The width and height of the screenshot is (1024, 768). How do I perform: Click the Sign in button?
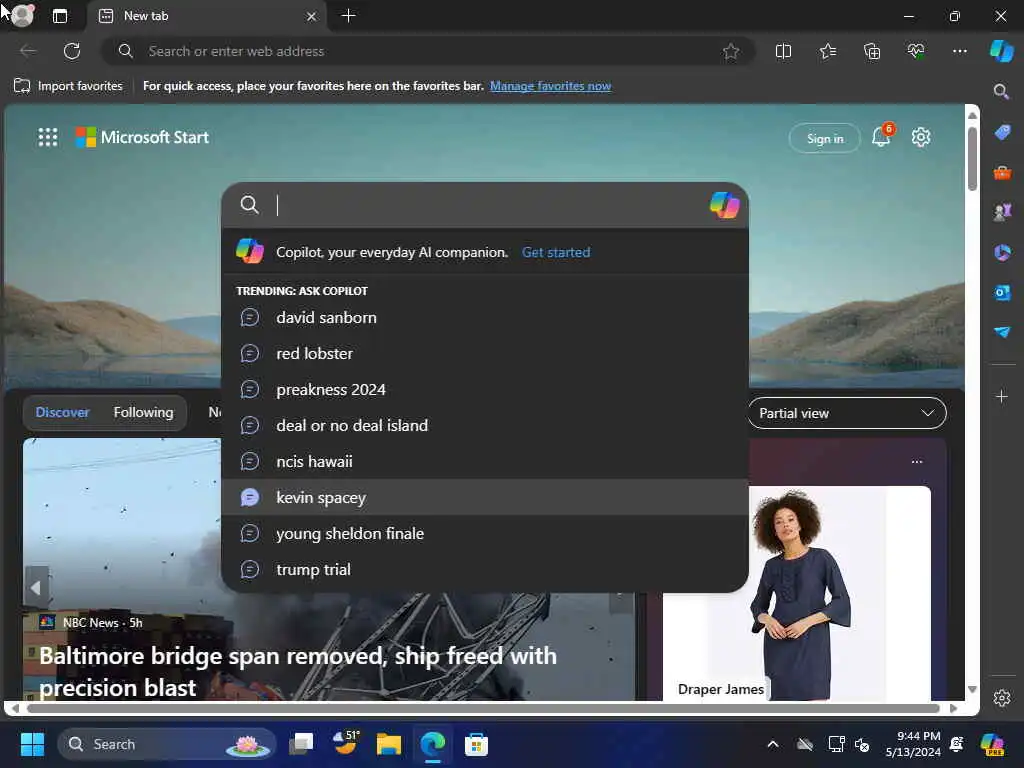click(x=825, y=138)
